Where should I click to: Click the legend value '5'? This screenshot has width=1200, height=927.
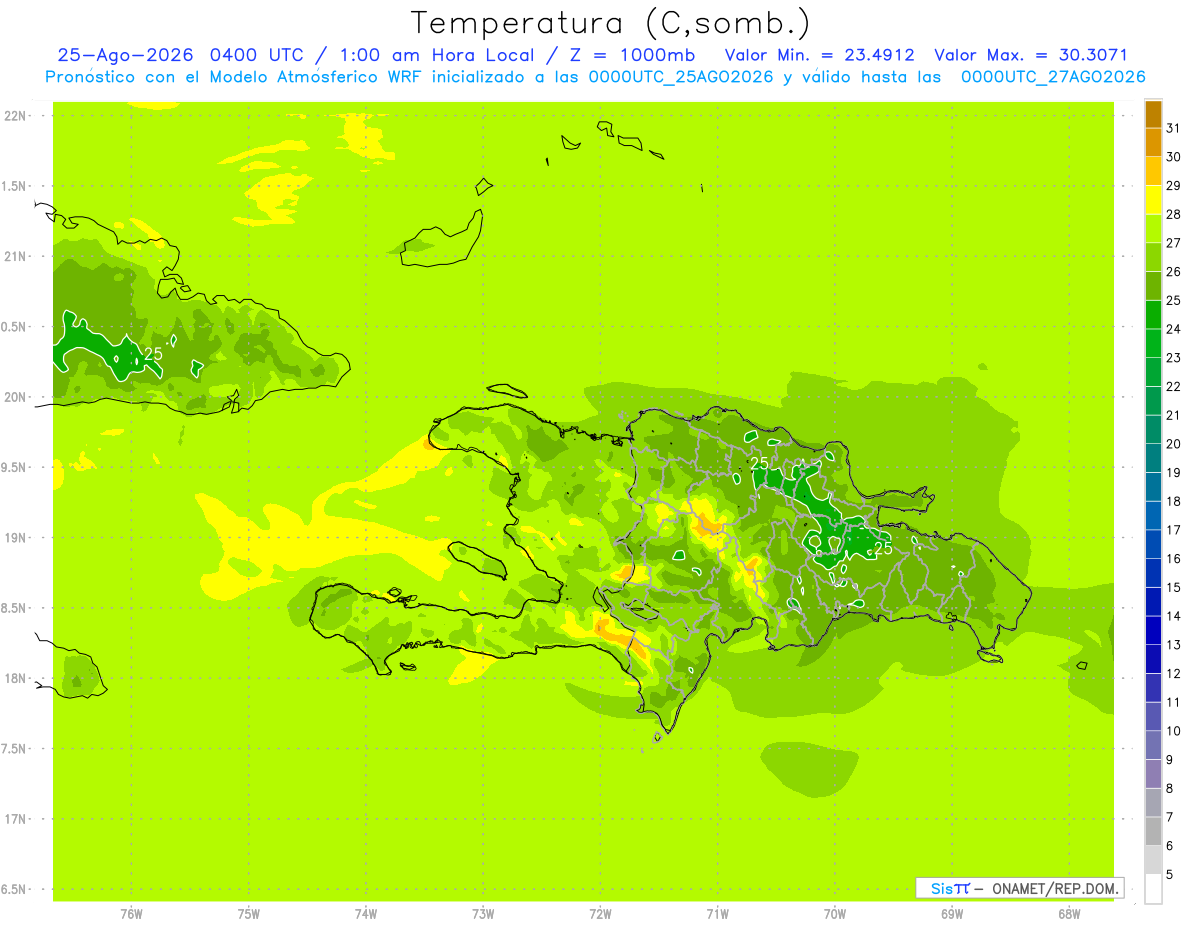1170,875
